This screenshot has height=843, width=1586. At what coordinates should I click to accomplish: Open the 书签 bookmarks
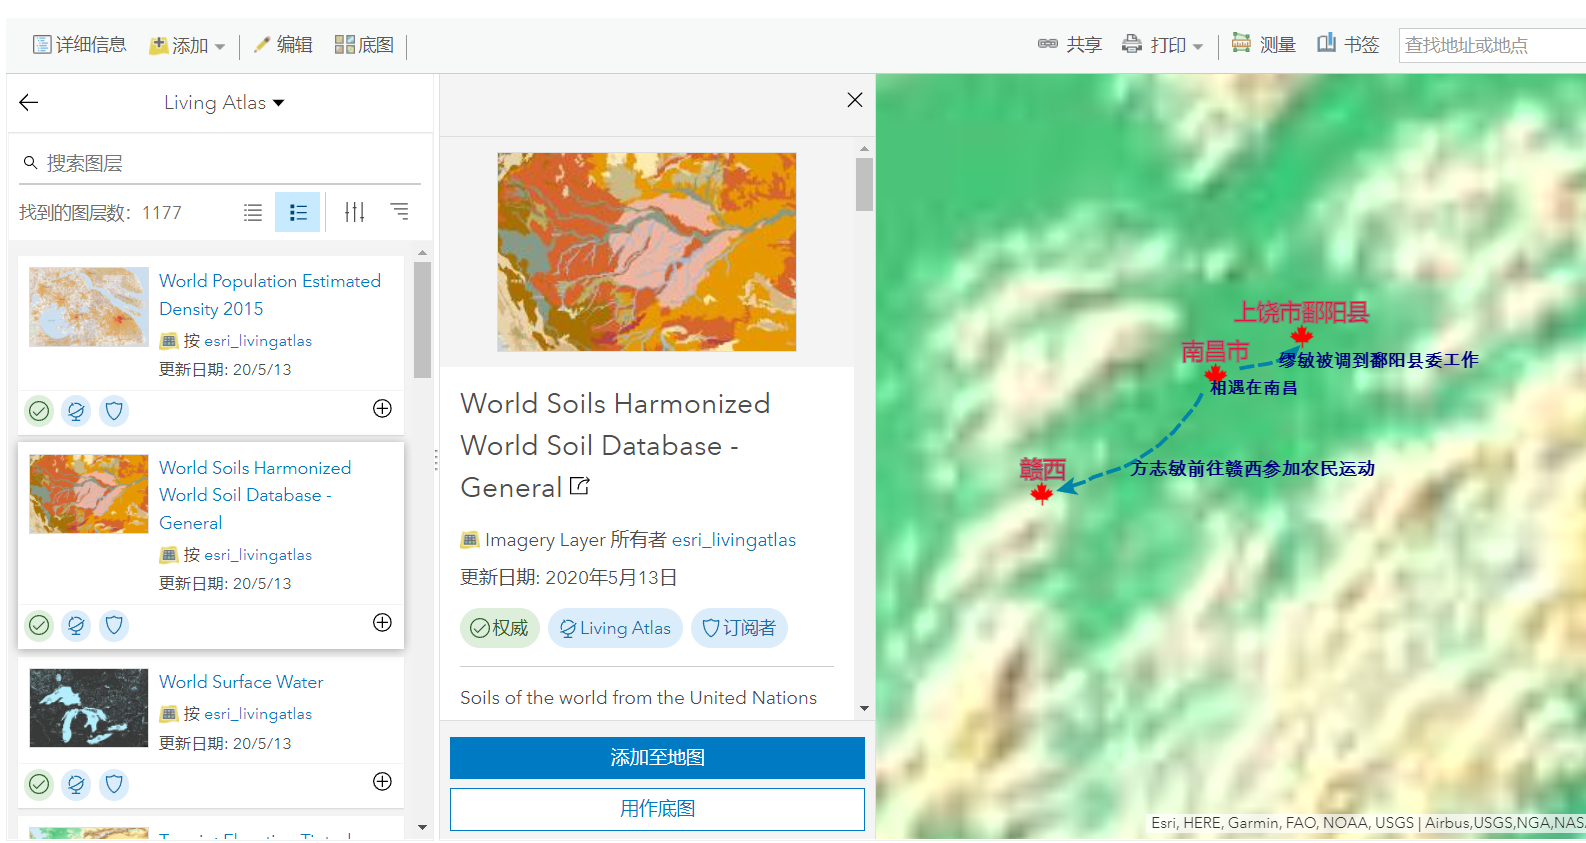(1348, 45)
